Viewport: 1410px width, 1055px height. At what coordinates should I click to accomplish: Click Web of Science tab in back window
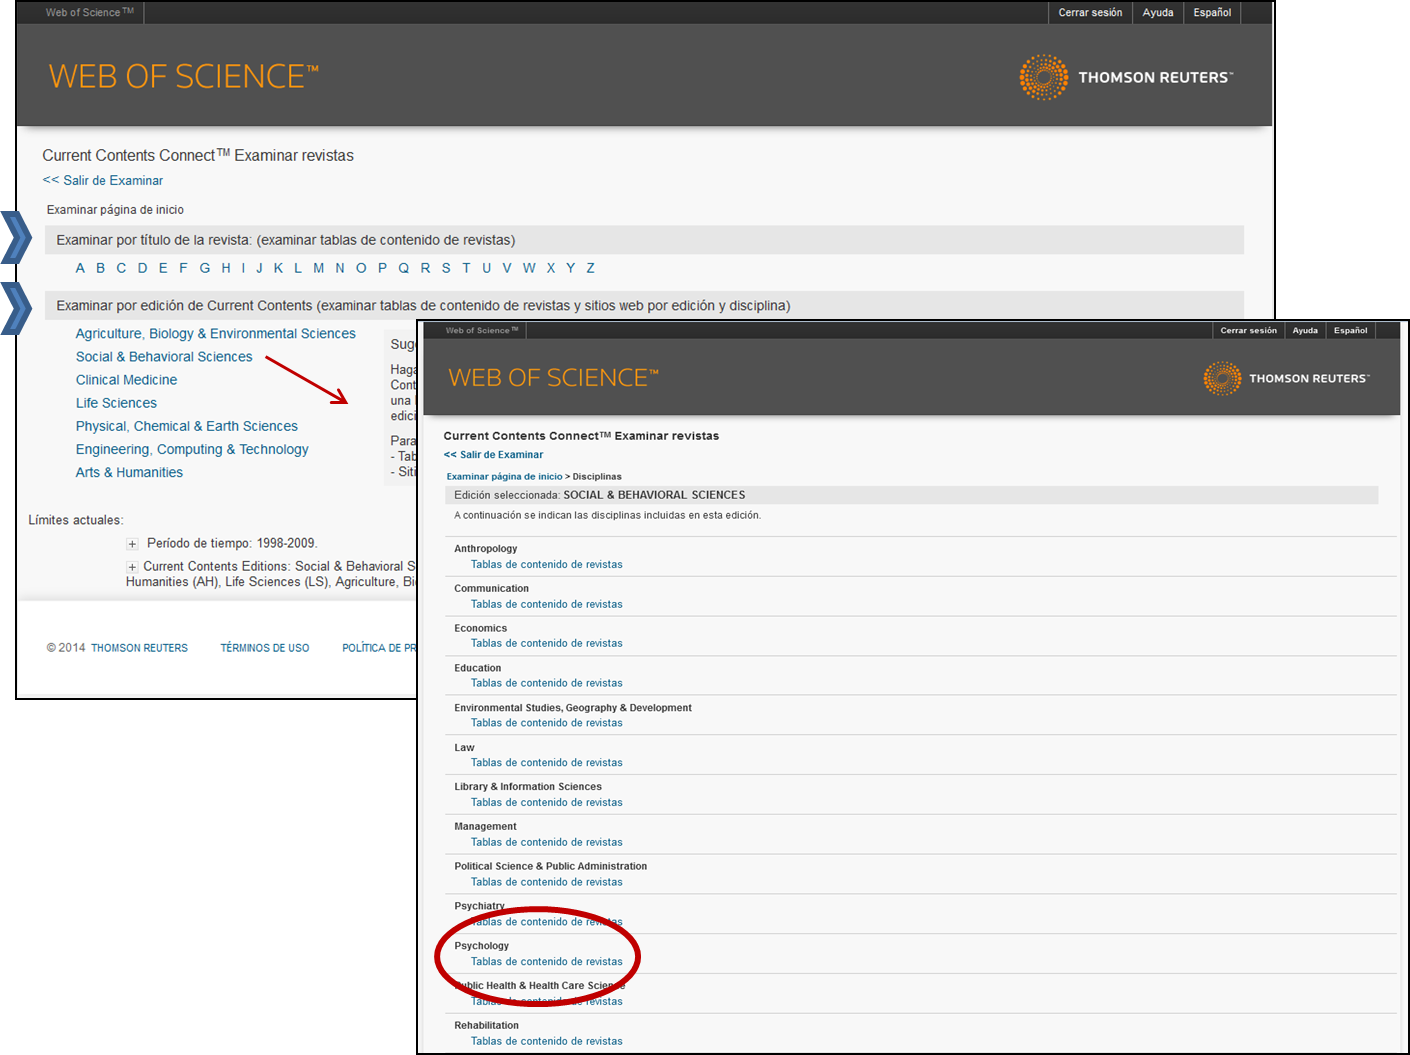89,13
